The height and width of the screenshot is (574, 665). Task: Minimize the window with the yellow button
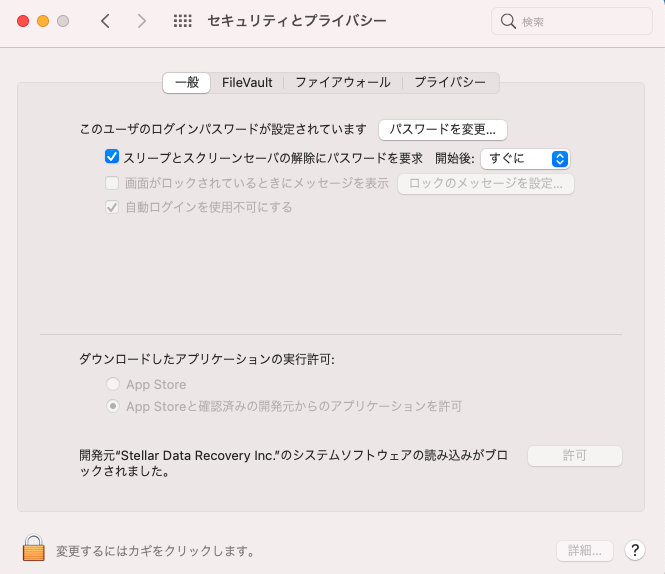point(43,21)
